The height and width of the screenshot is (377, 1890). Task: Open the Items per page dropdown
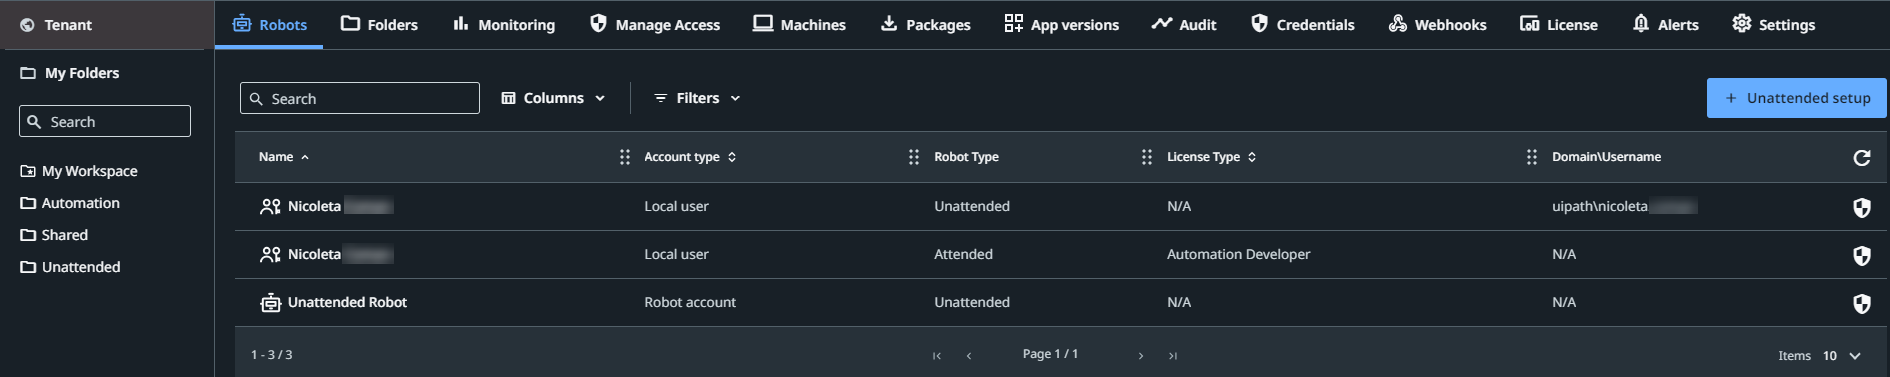click(1842, 355)
